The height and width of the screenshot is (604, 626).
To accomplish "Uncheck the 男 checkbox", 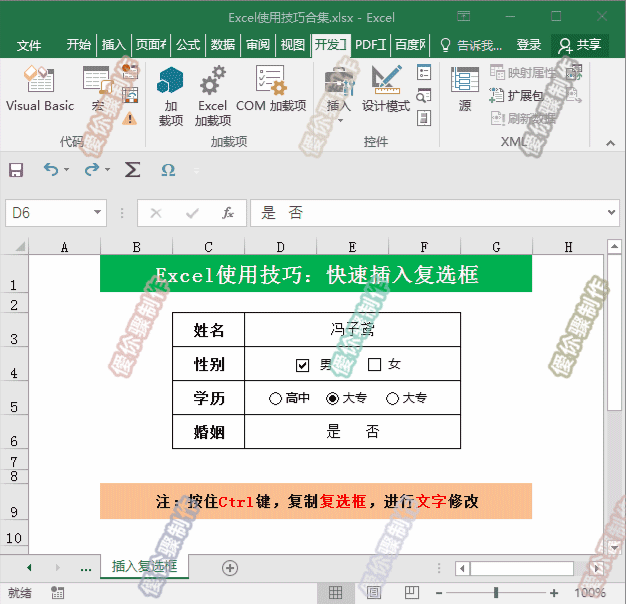I will (302, 365).
